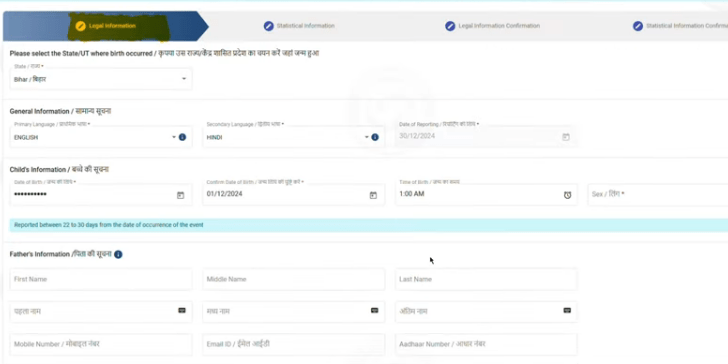Expand the Secondary Language HINDI dropdown

click(286, 137)
